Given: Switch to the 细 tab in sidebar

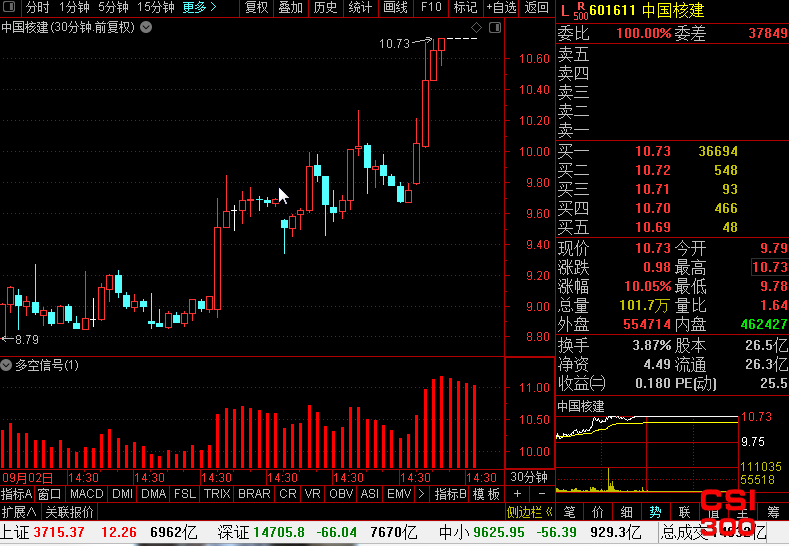Looking at the screenshot, I should (626, 512).
